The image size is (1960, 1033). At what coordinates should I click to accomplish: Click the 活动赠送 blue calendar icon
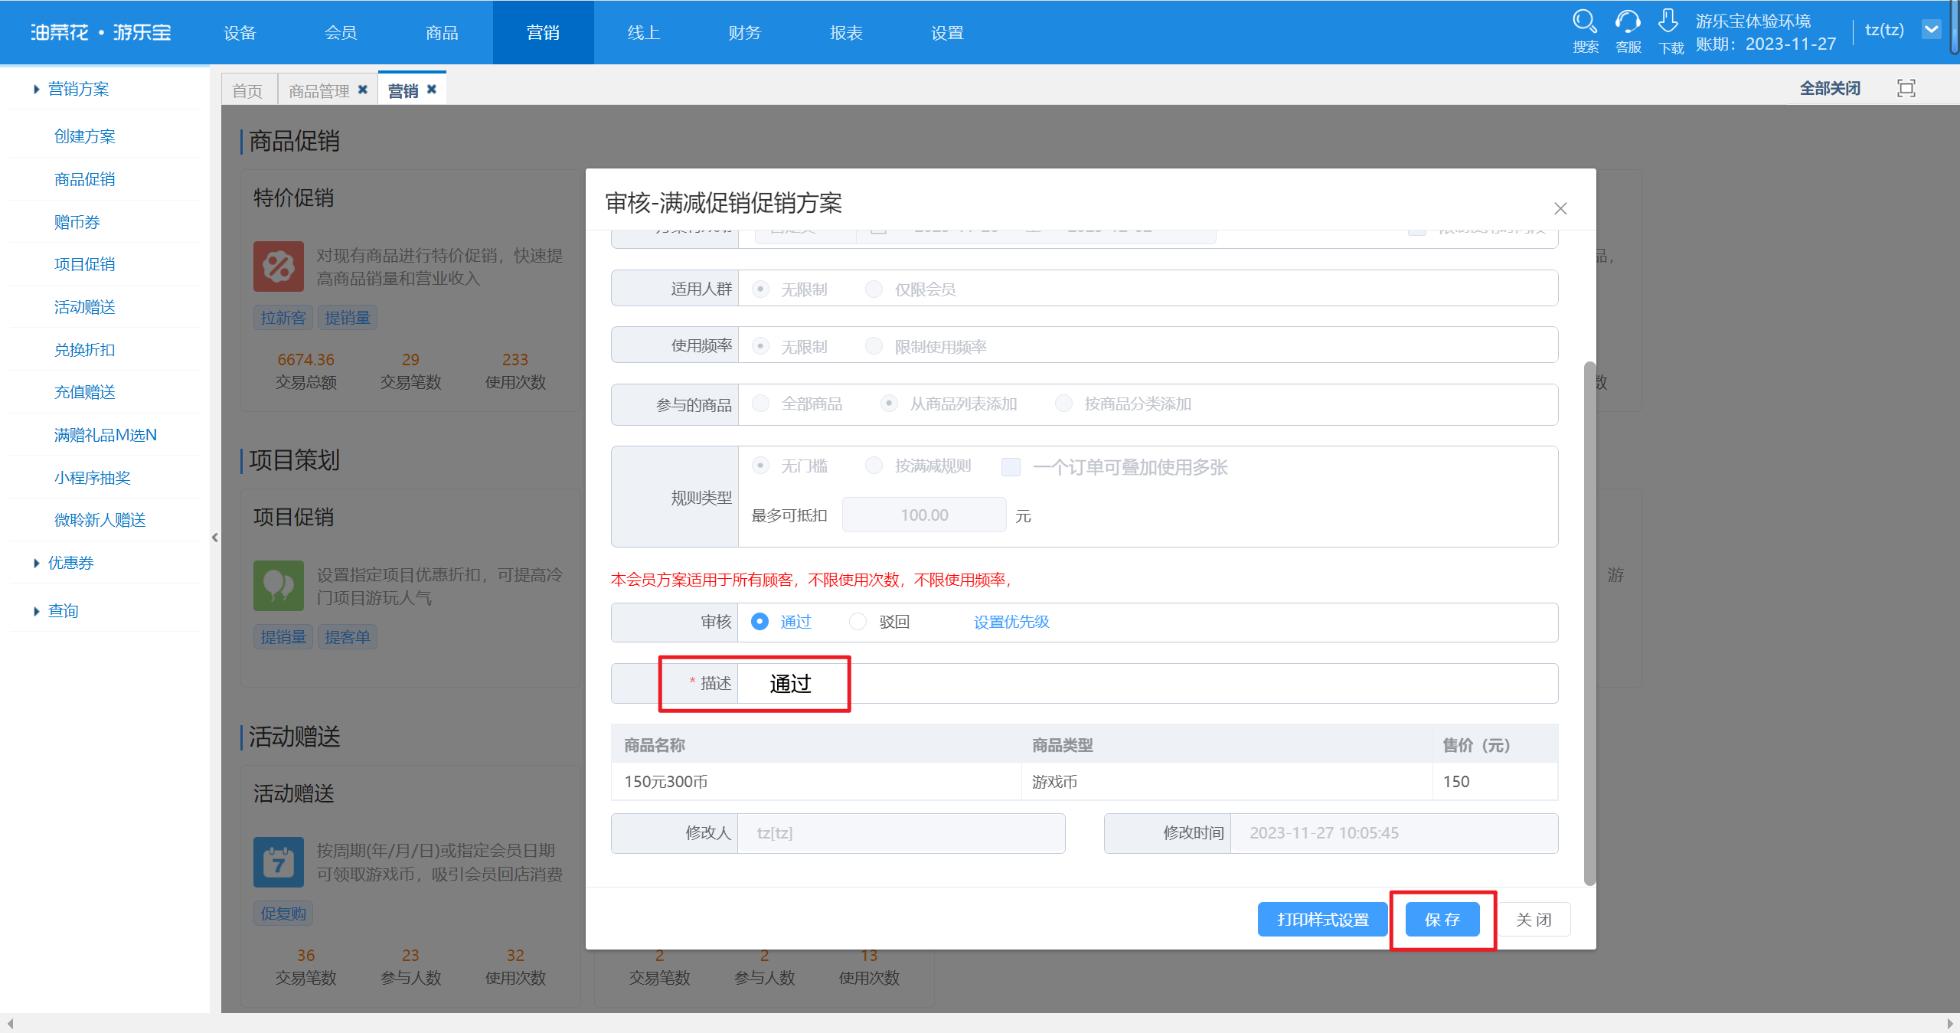(278, 862)
